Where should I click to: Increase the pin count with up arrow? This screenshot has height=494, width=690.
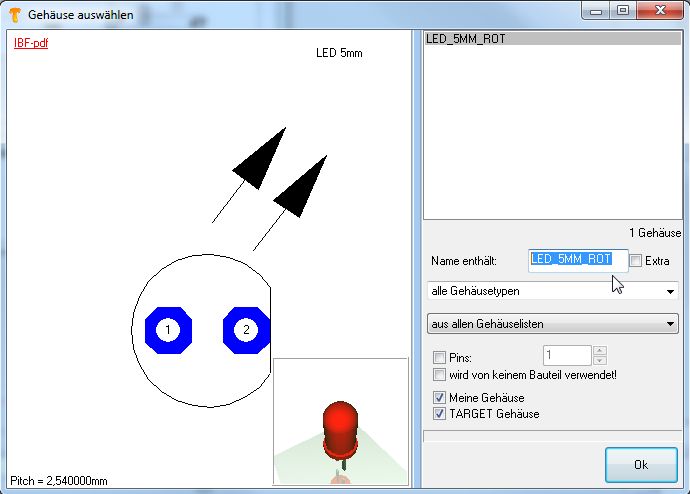coord(599,351)
